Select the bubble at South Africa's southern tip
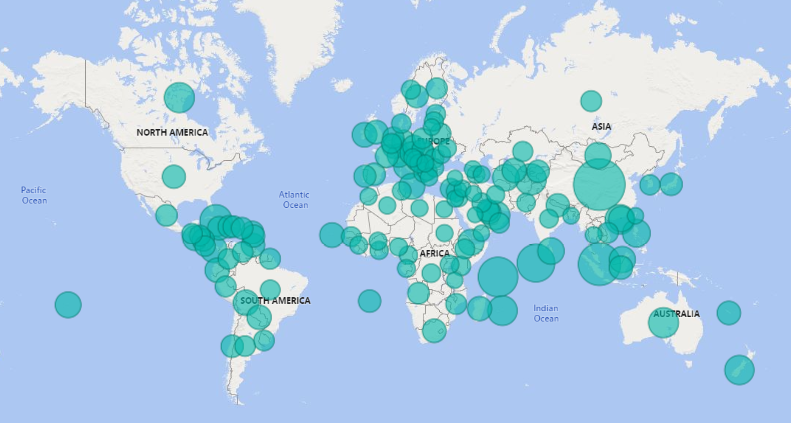 434,331
